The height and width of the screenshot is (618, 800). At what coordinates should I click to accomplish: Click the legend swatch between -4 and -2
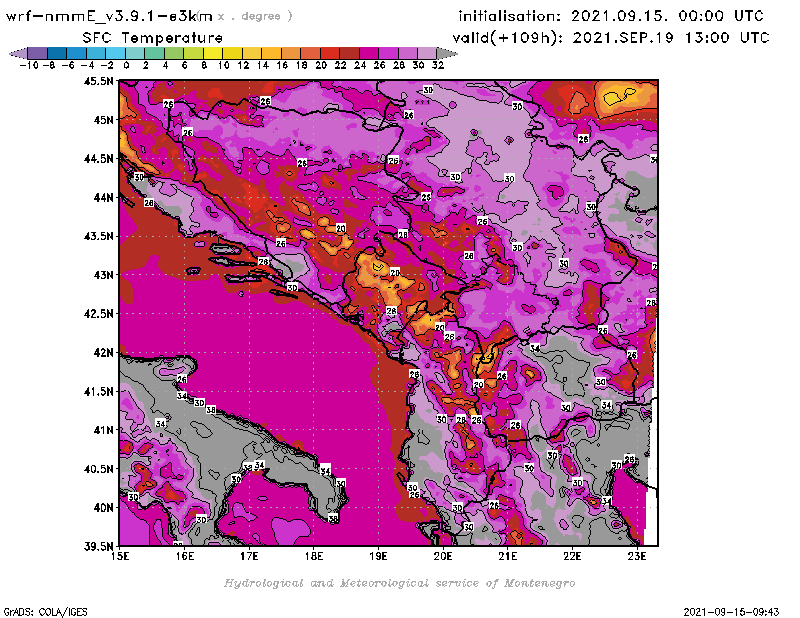pos(96,53)
